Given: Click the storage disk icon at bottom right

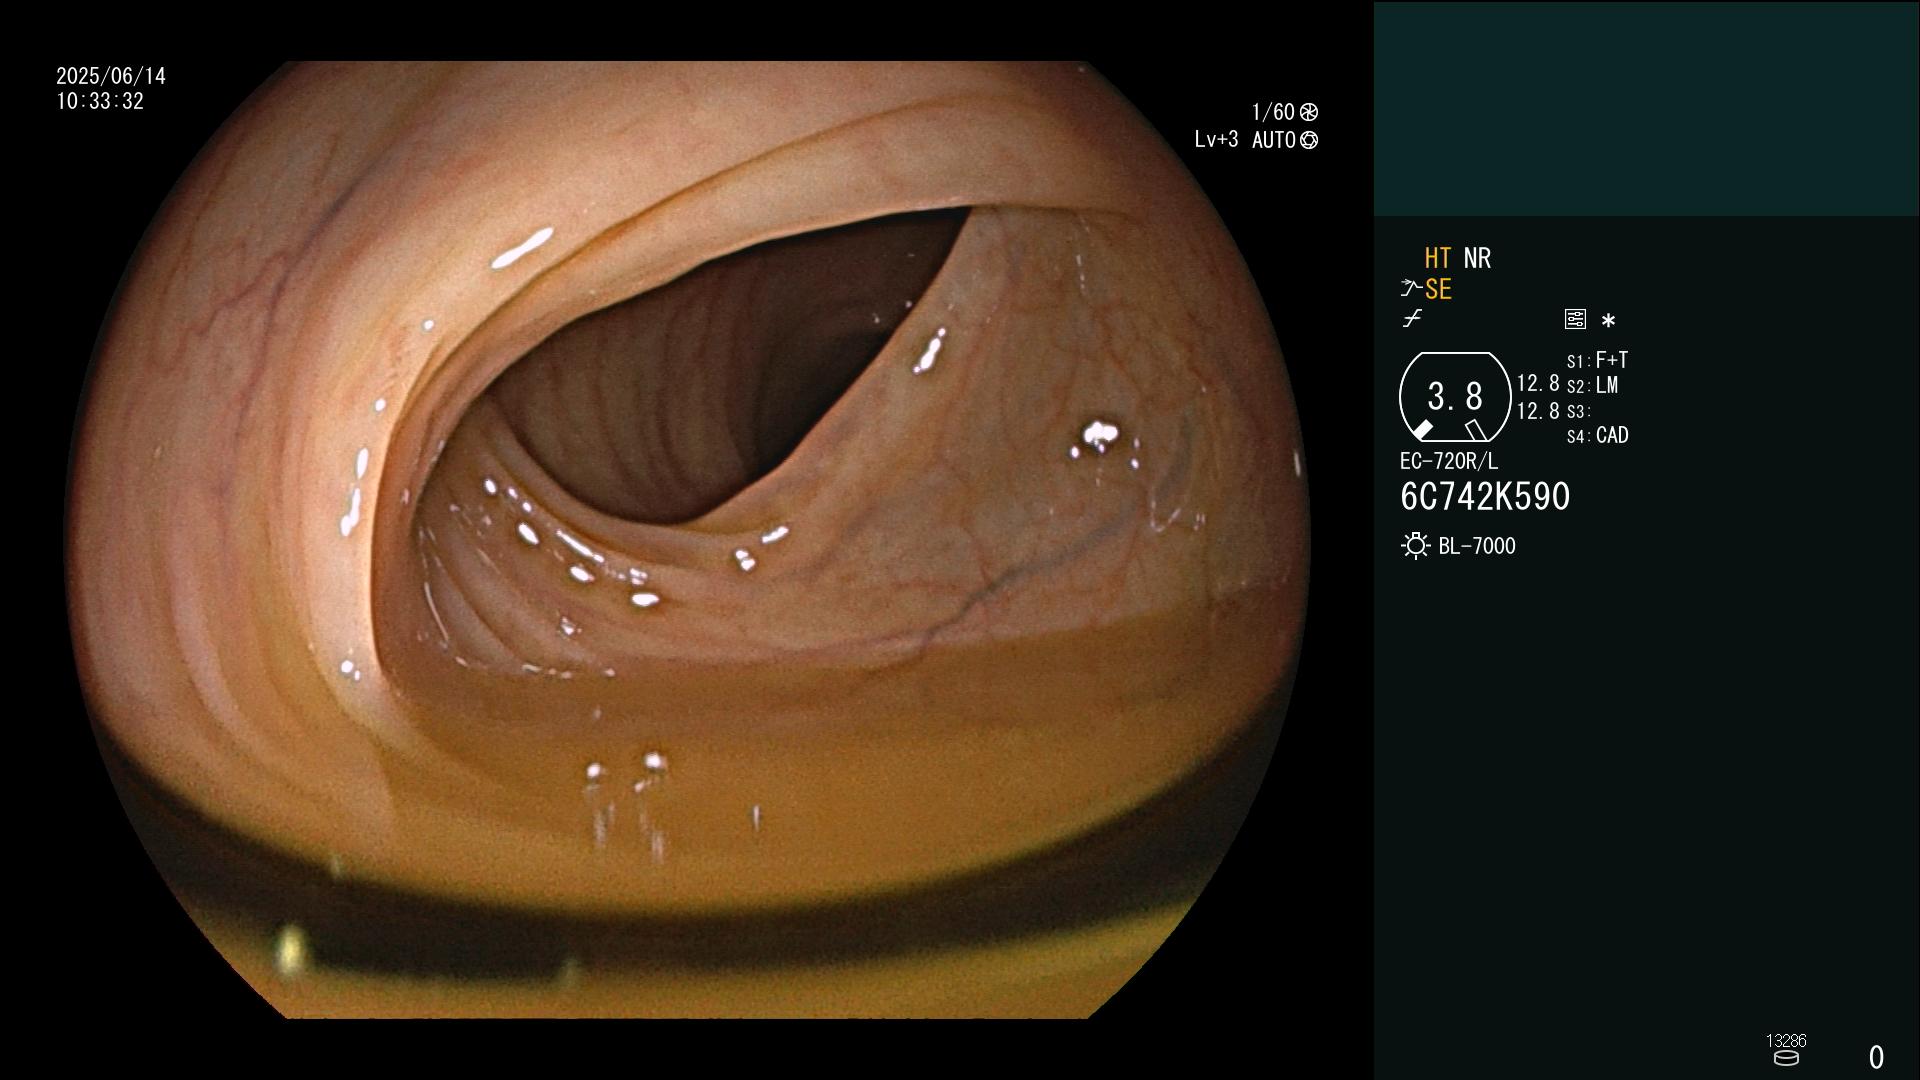Looking at the screenshot, I should (x=1786, y=1058).
